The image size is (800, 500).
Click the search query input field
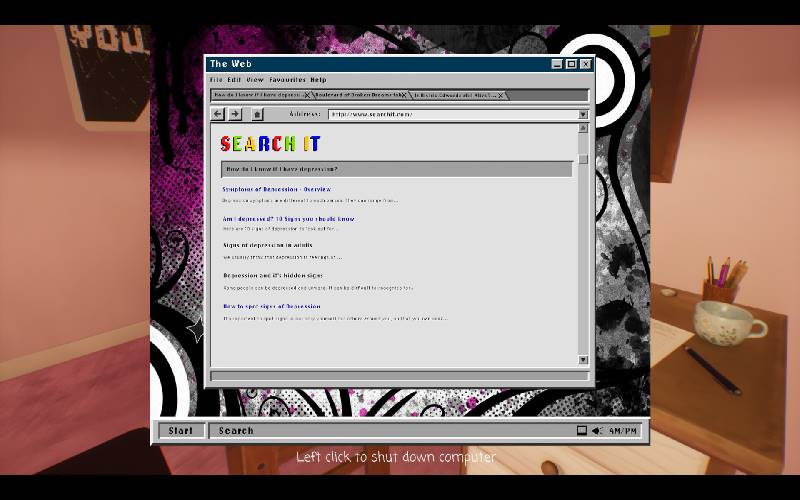pos(396,169)
